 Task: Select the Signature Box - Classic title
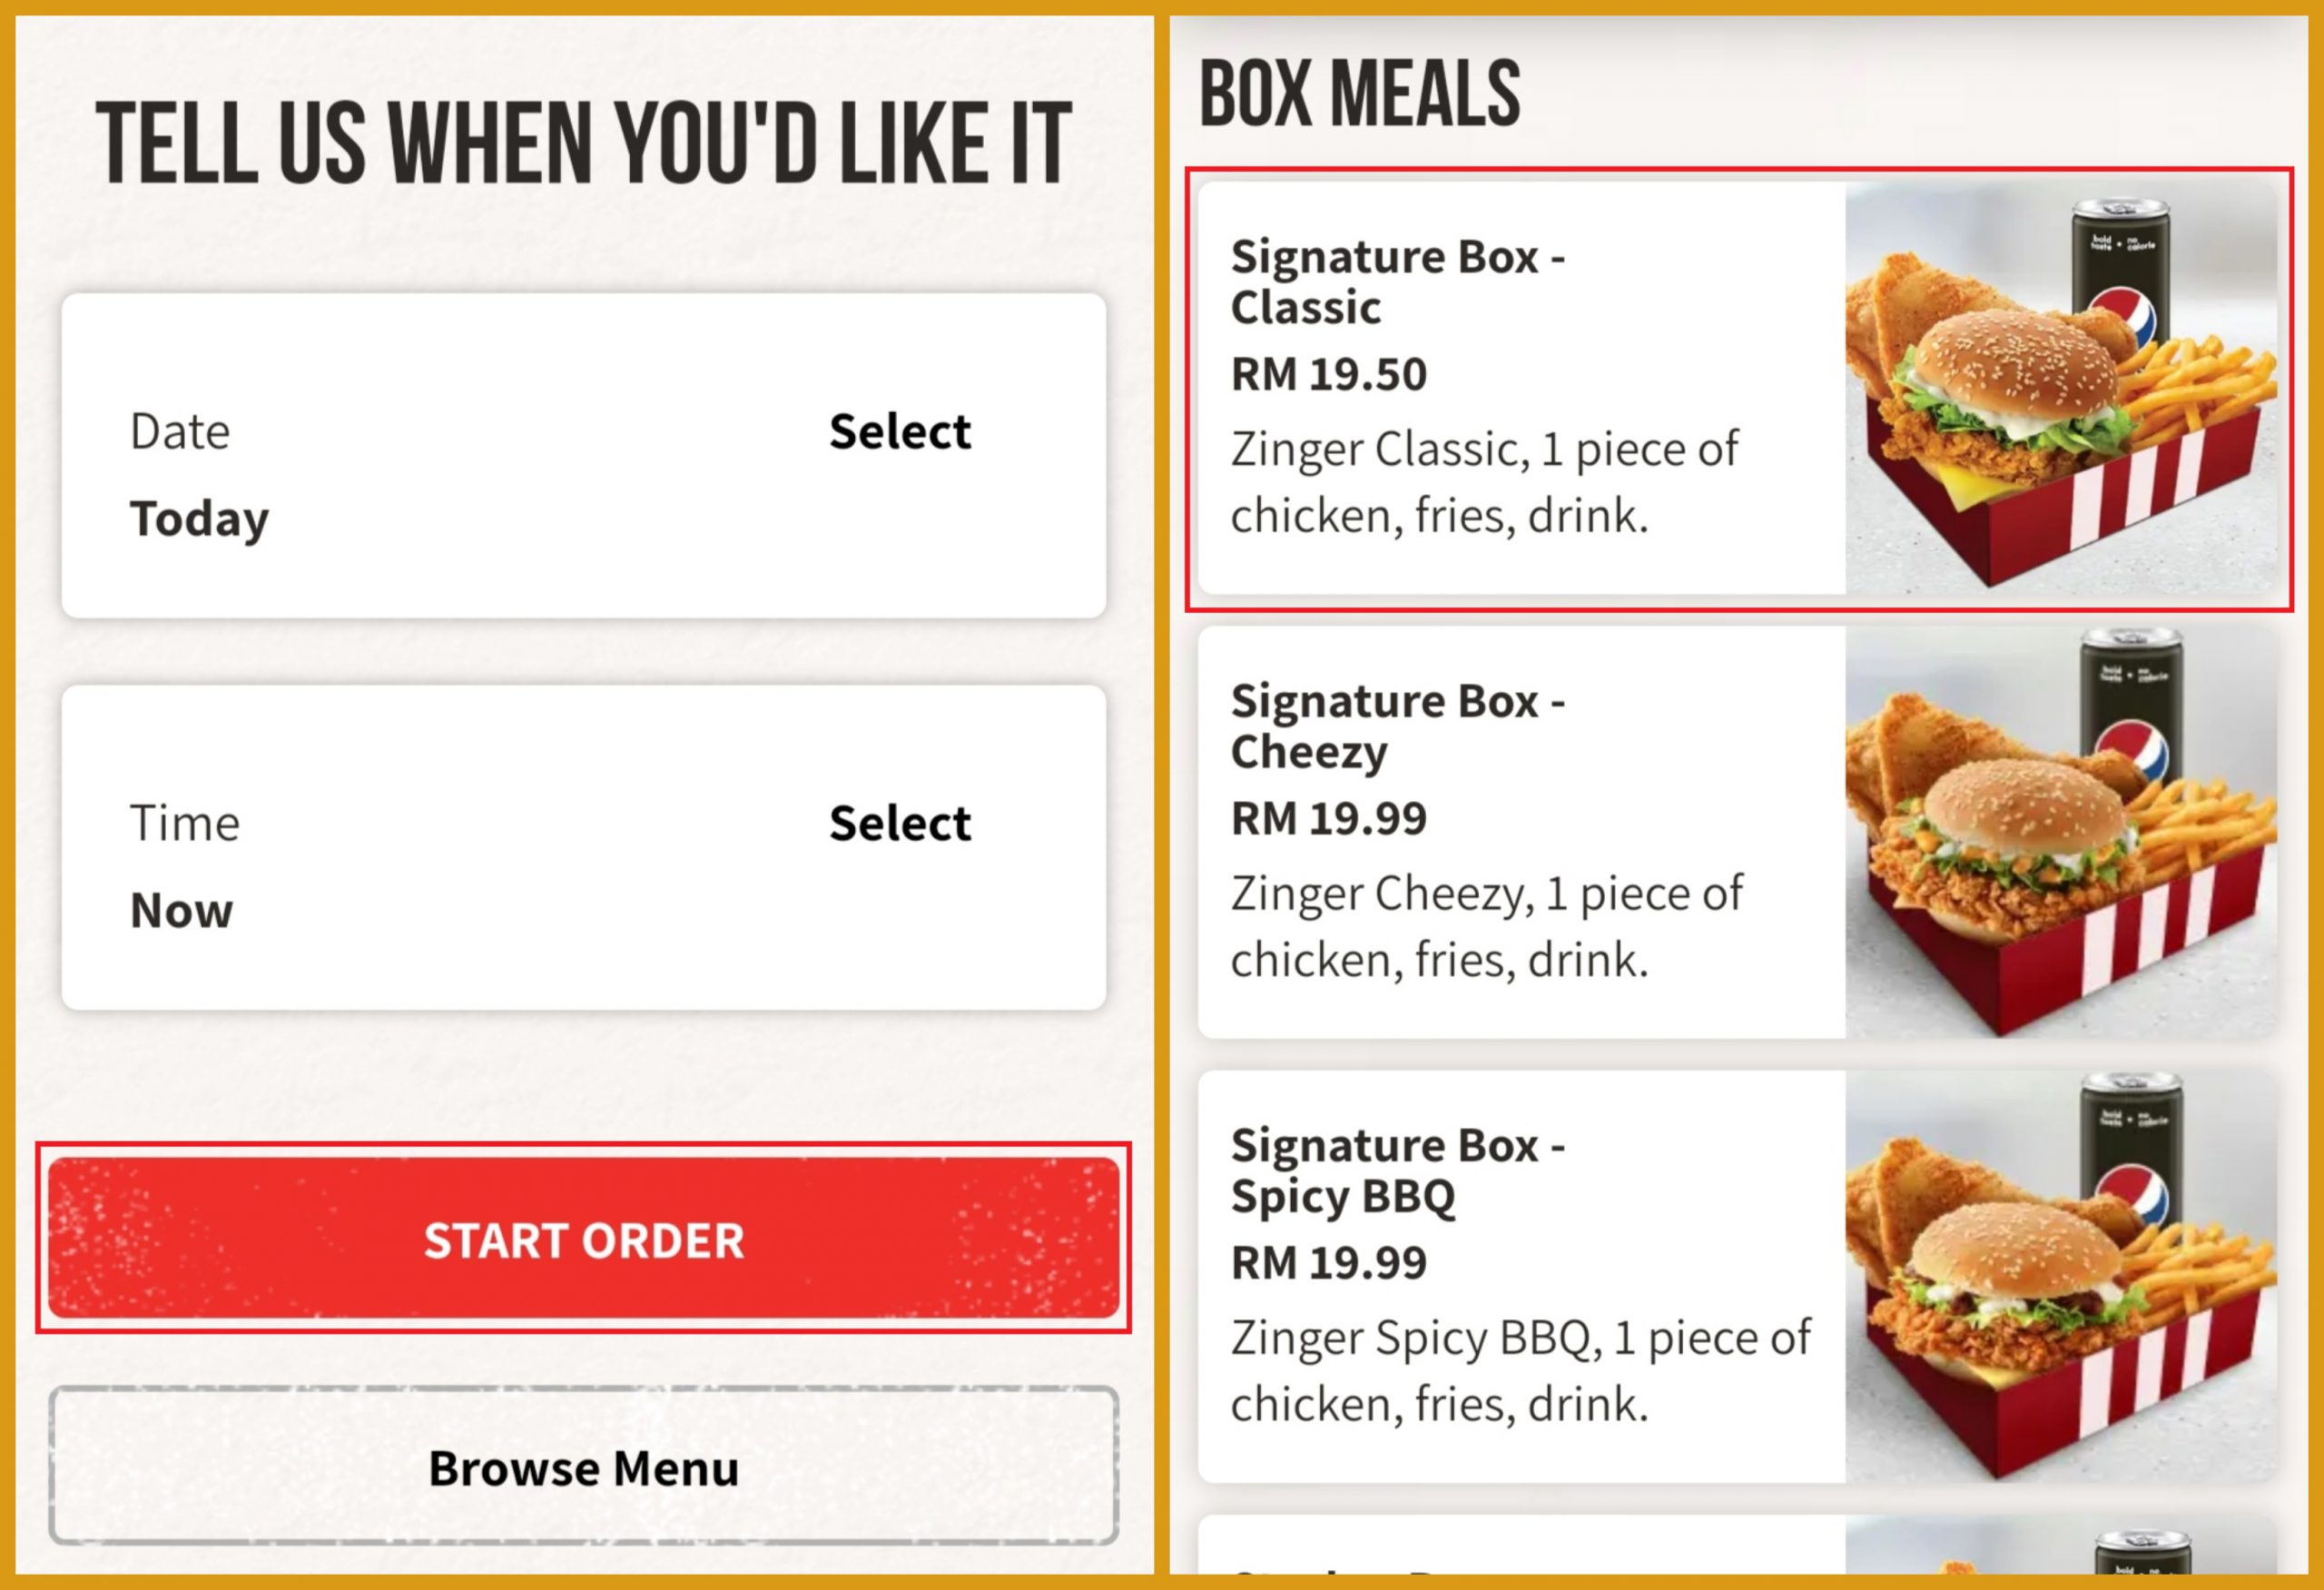[1397, 282]
